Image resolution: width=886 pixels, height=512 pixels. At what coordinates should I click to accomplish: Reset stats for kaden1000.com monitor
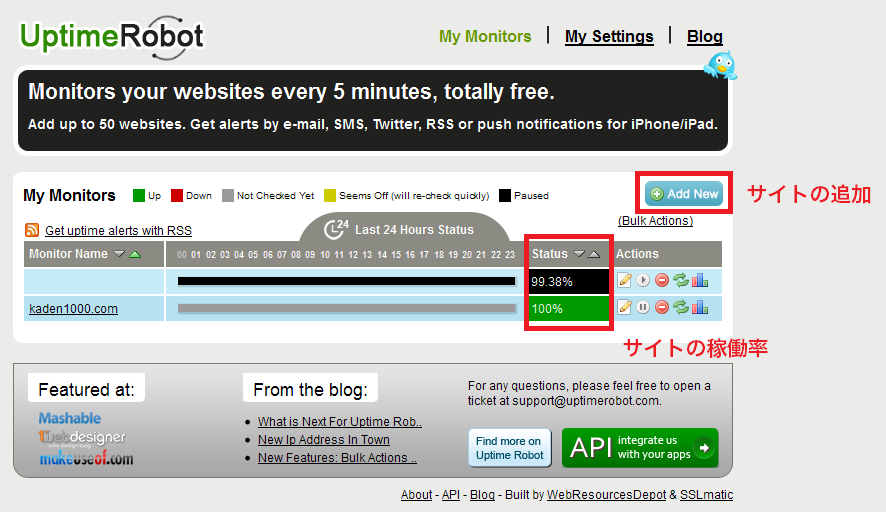coord(681,307)
